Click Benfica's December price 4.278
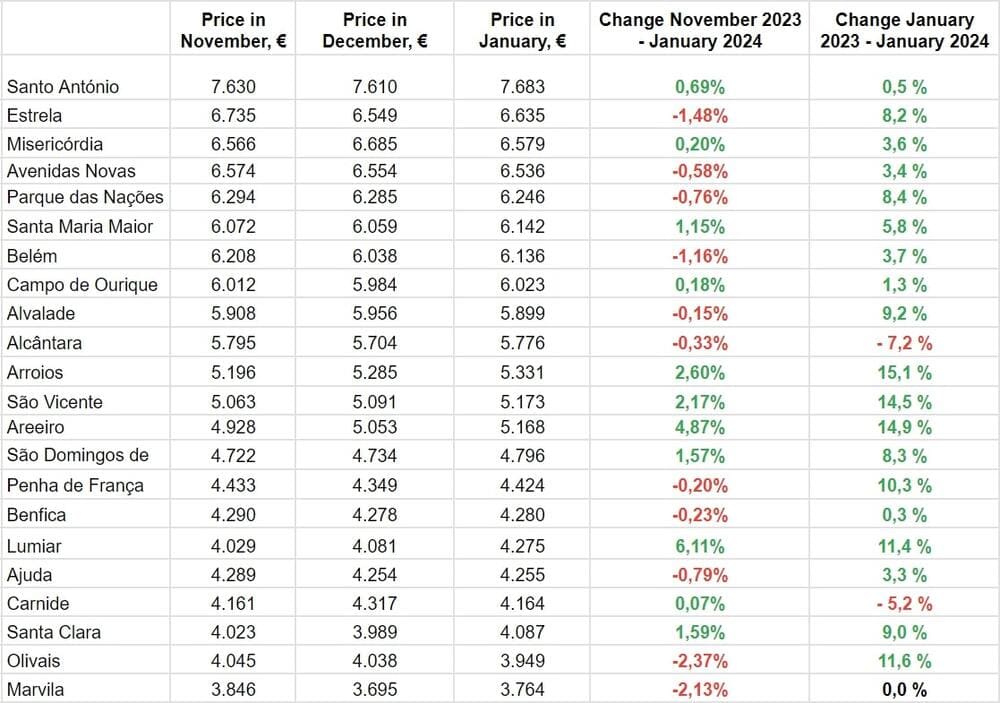The height and width of the screenshot is (703, 1000). (x=375, y=516)
